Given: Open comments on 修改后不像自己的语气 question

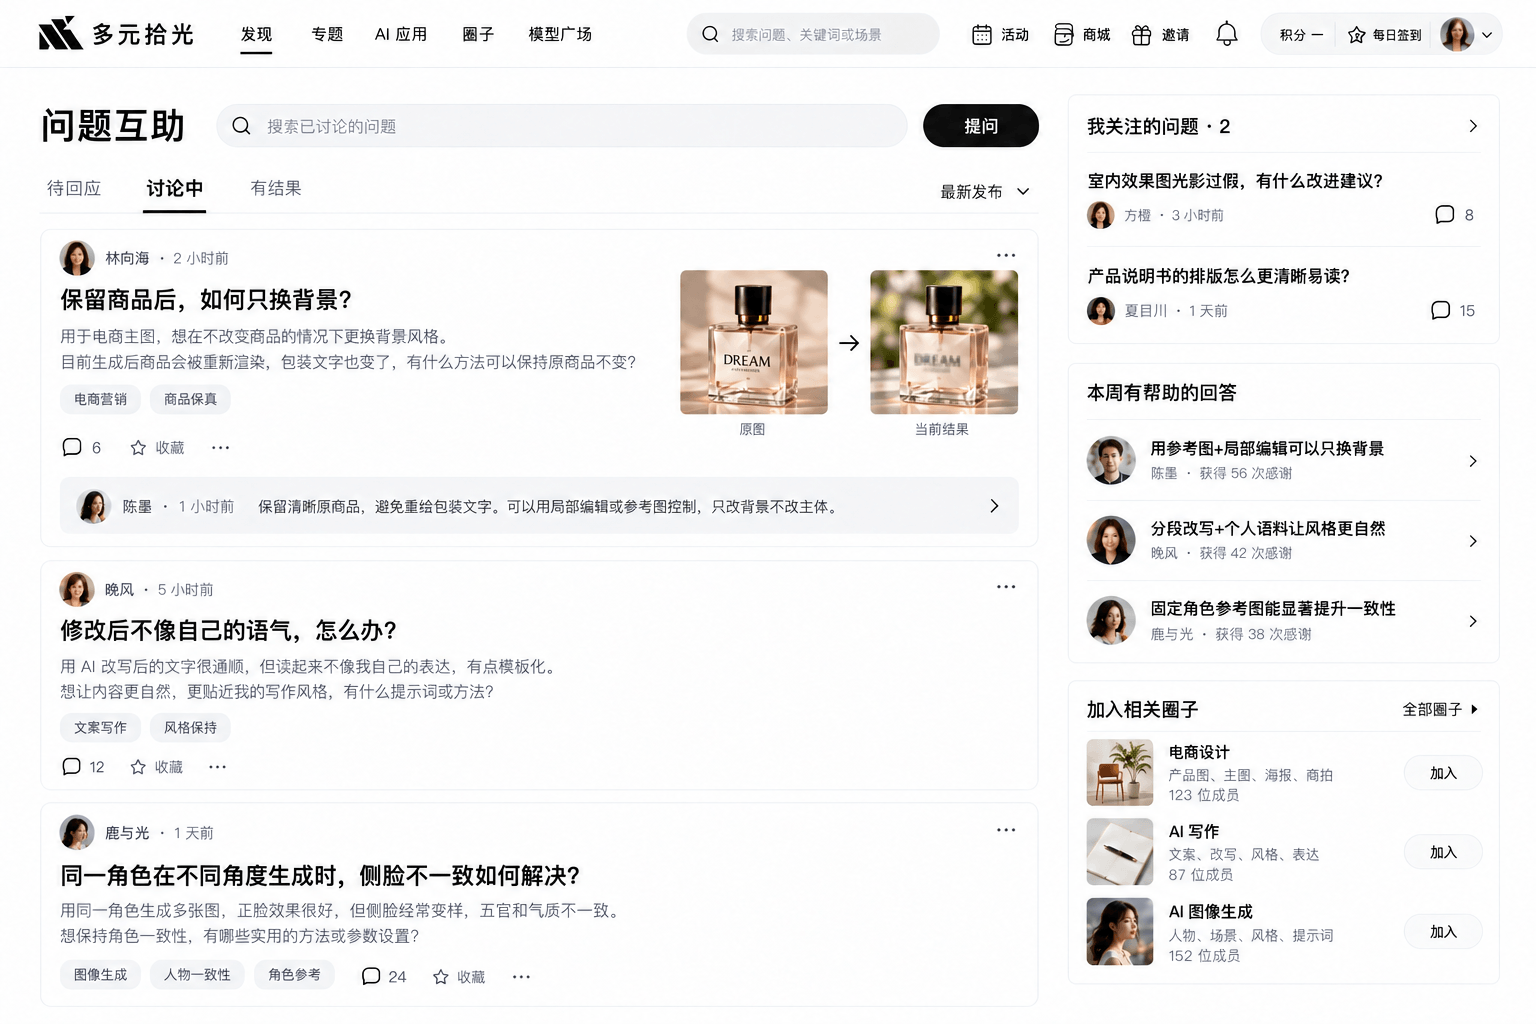Looking at the screenshot, I should [x=71, y=767].
